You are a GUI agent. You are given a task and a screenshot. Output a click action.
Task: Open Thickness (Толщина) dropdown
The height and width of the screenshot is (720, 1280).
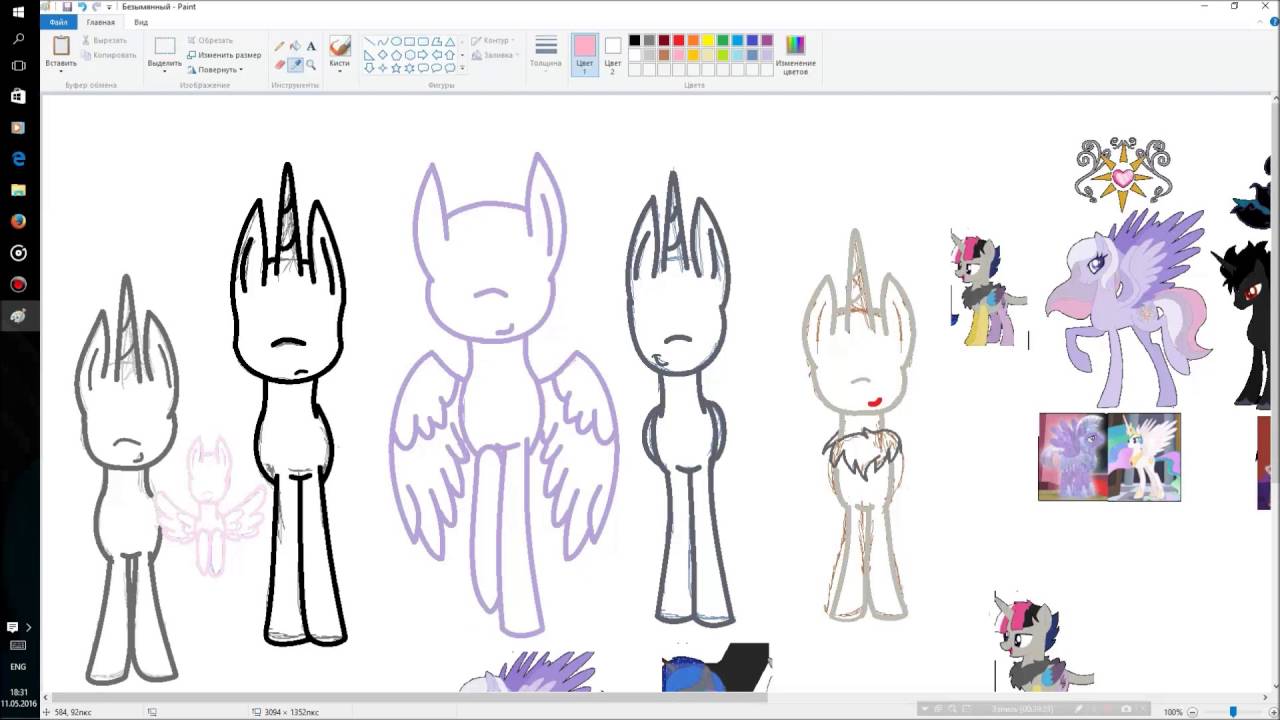tap(546, 55)
